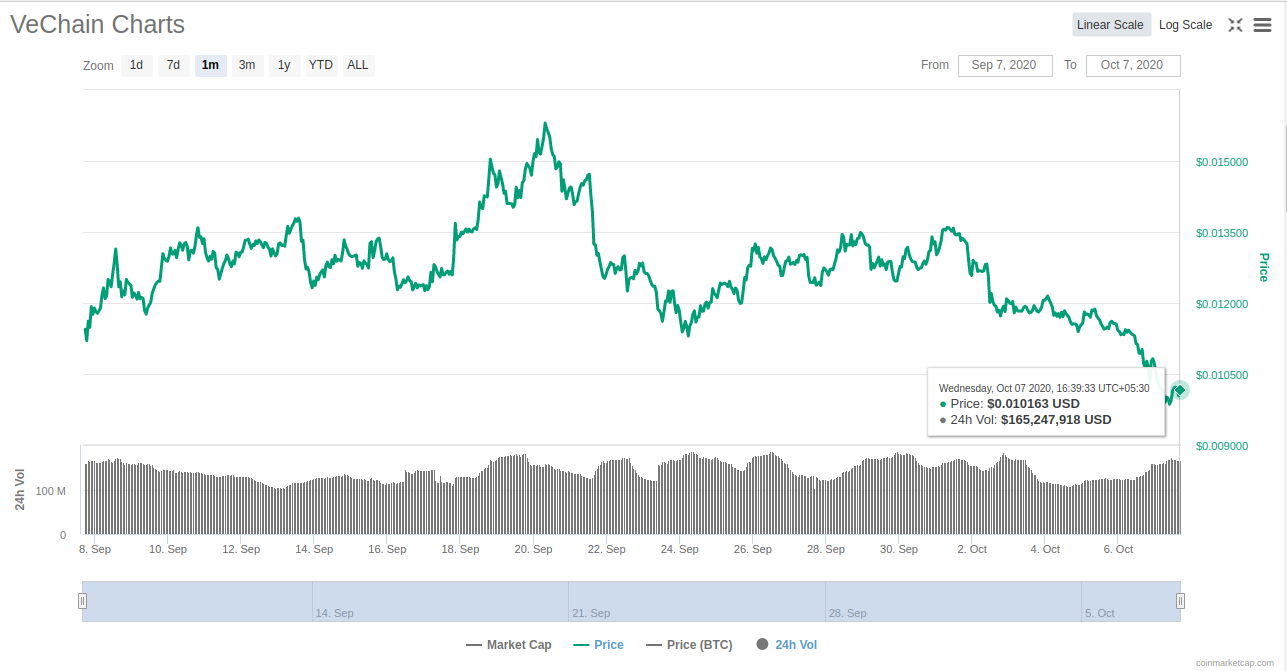Click the $0.010500 price axis label
1287x671 pixels.
[1222, 375]
